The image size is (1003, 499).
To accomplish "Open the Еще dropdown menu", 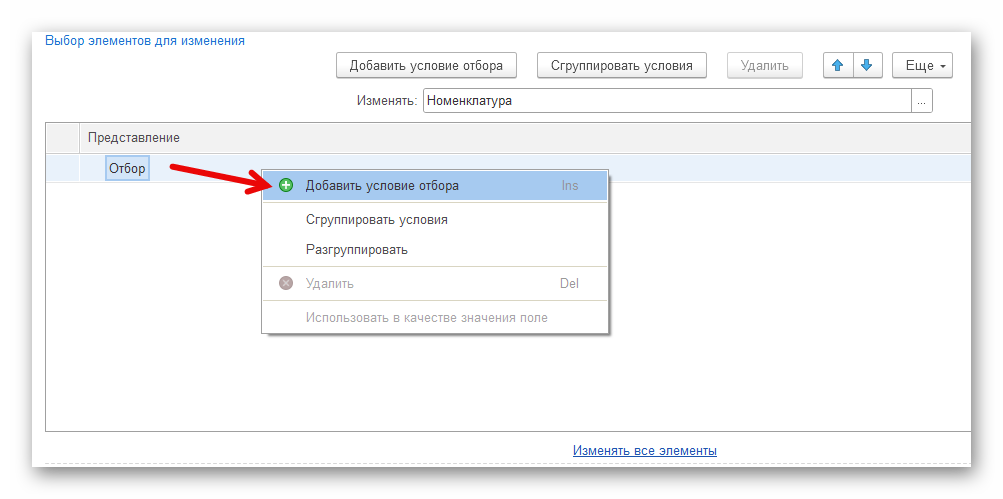I will 922,65.
